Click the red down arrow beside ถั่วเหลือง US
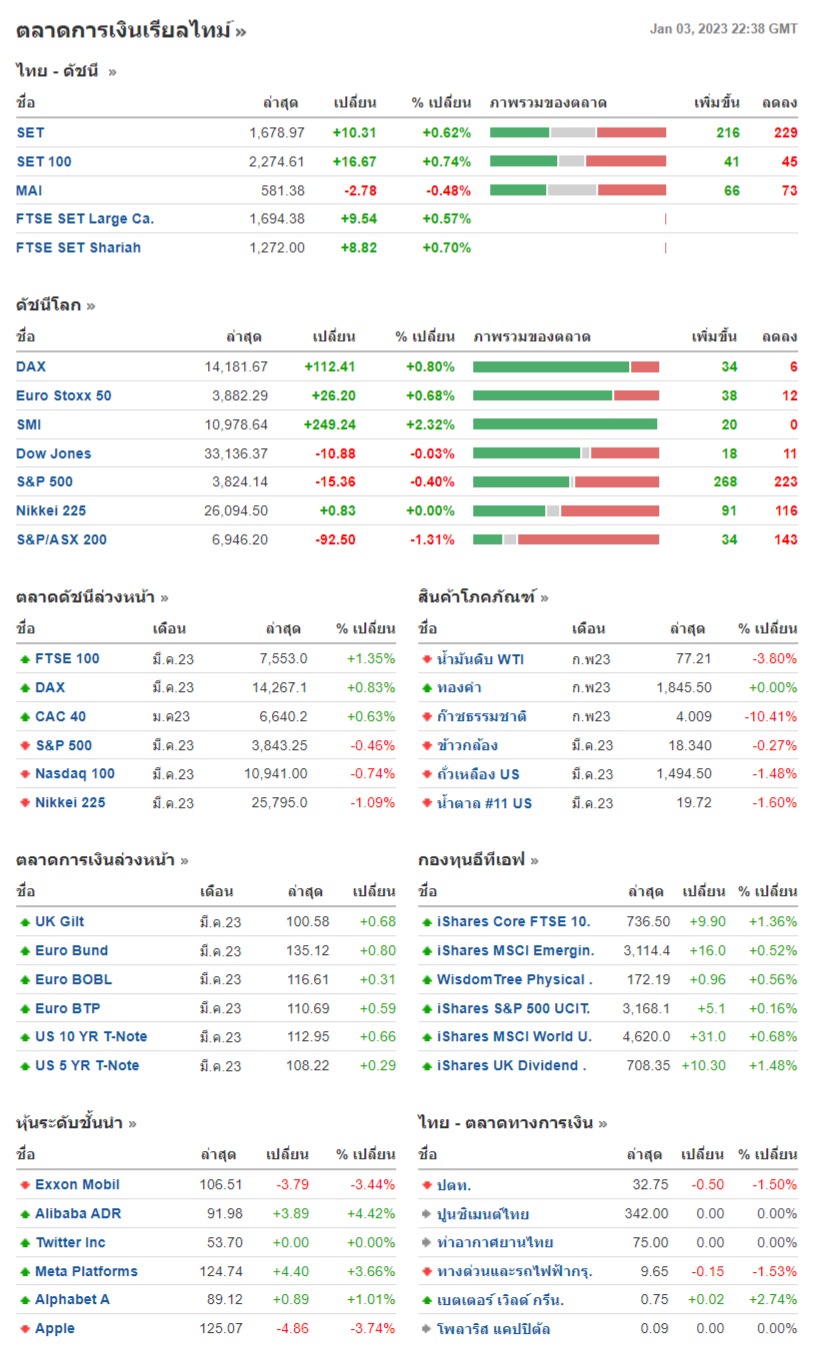The width and height of the screenshot is (823, 1361). pyautogui.click(x=427, y=774)
